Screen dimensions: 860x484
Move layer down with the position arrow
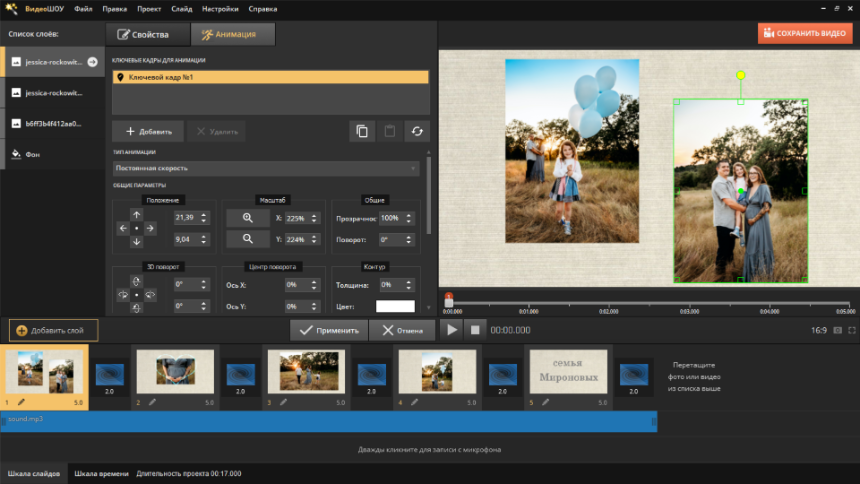pos(137,242)
